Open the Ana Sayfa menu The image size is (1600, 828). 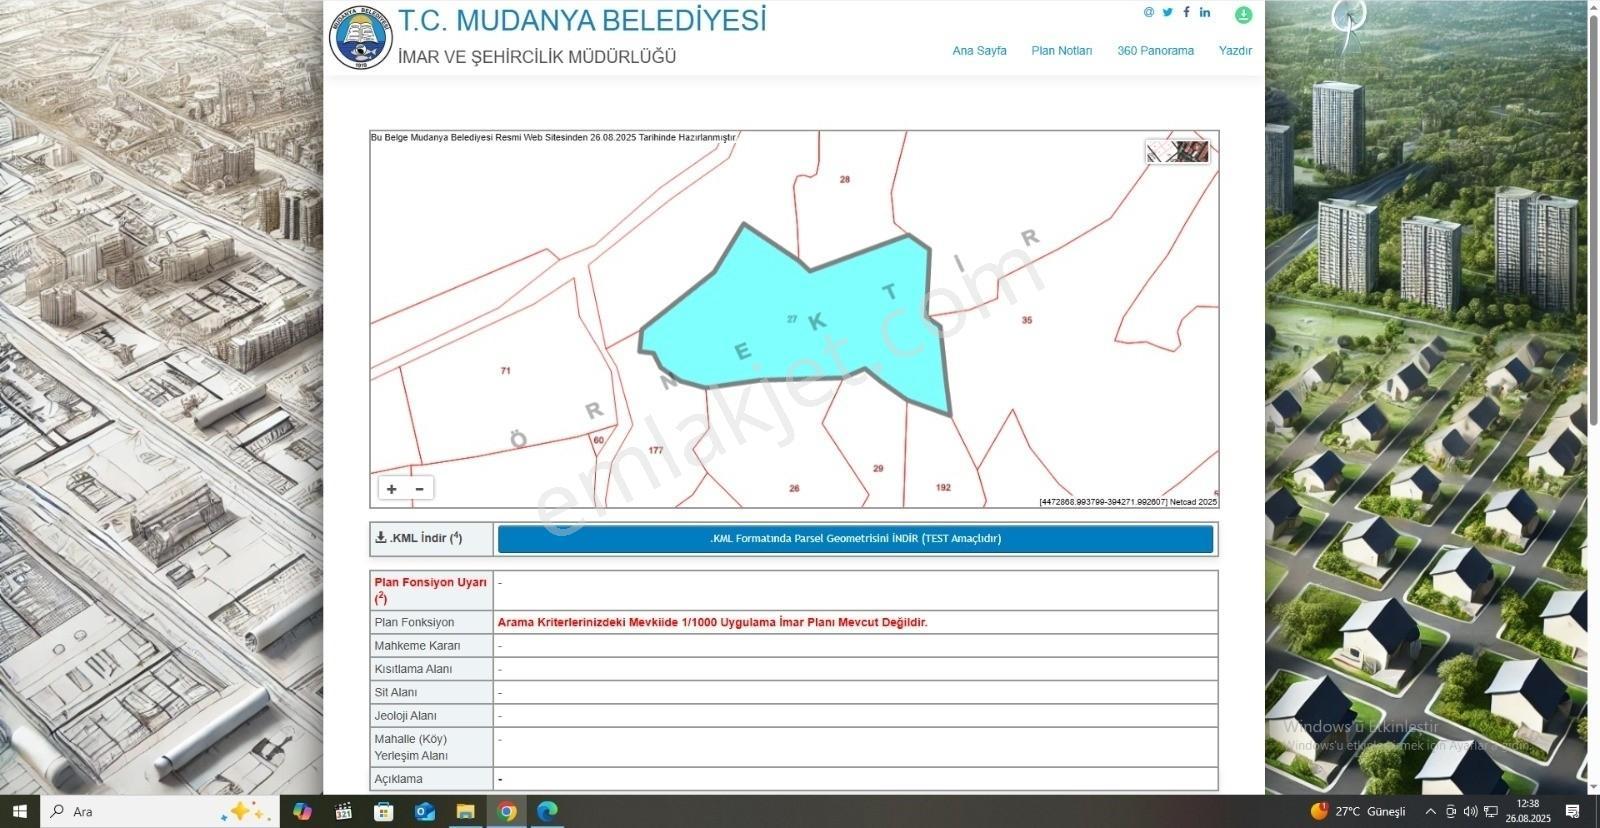[x=979, y=50]
